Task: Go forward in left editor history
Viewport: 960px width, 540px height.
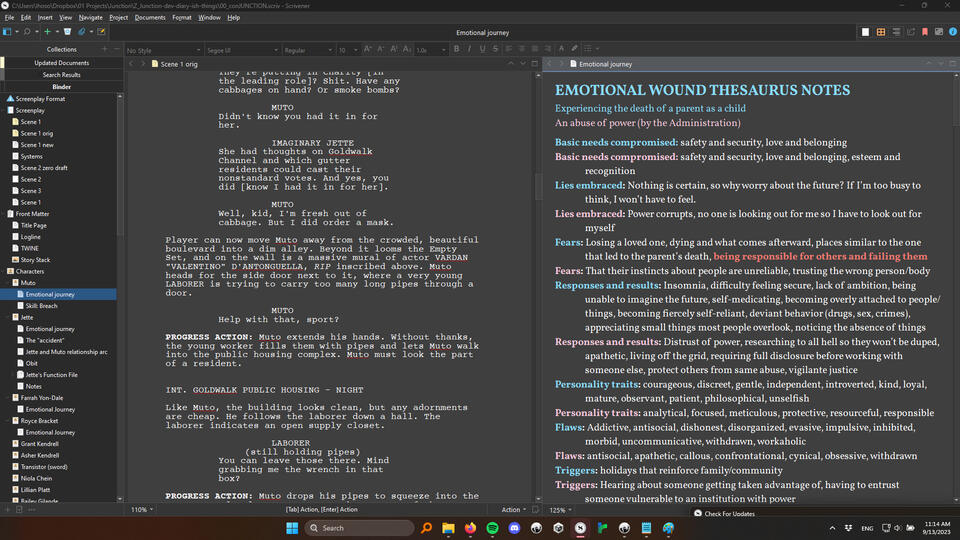Action: tap(143, 64)
